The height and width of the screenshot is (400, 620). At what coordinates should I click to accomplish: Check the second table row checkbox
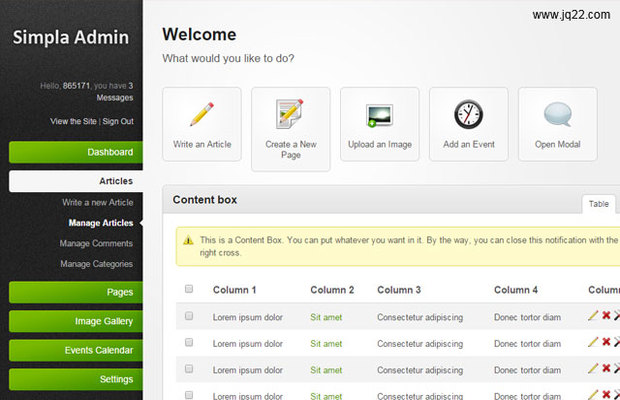[x=189, y=342]
